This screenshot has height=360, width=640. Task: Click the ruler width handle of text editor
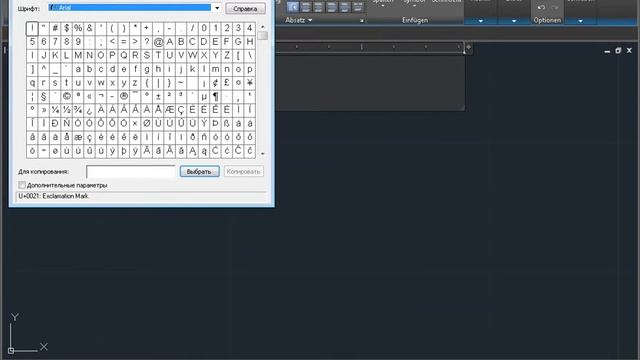pyautogui.click(x=469, y=48)
